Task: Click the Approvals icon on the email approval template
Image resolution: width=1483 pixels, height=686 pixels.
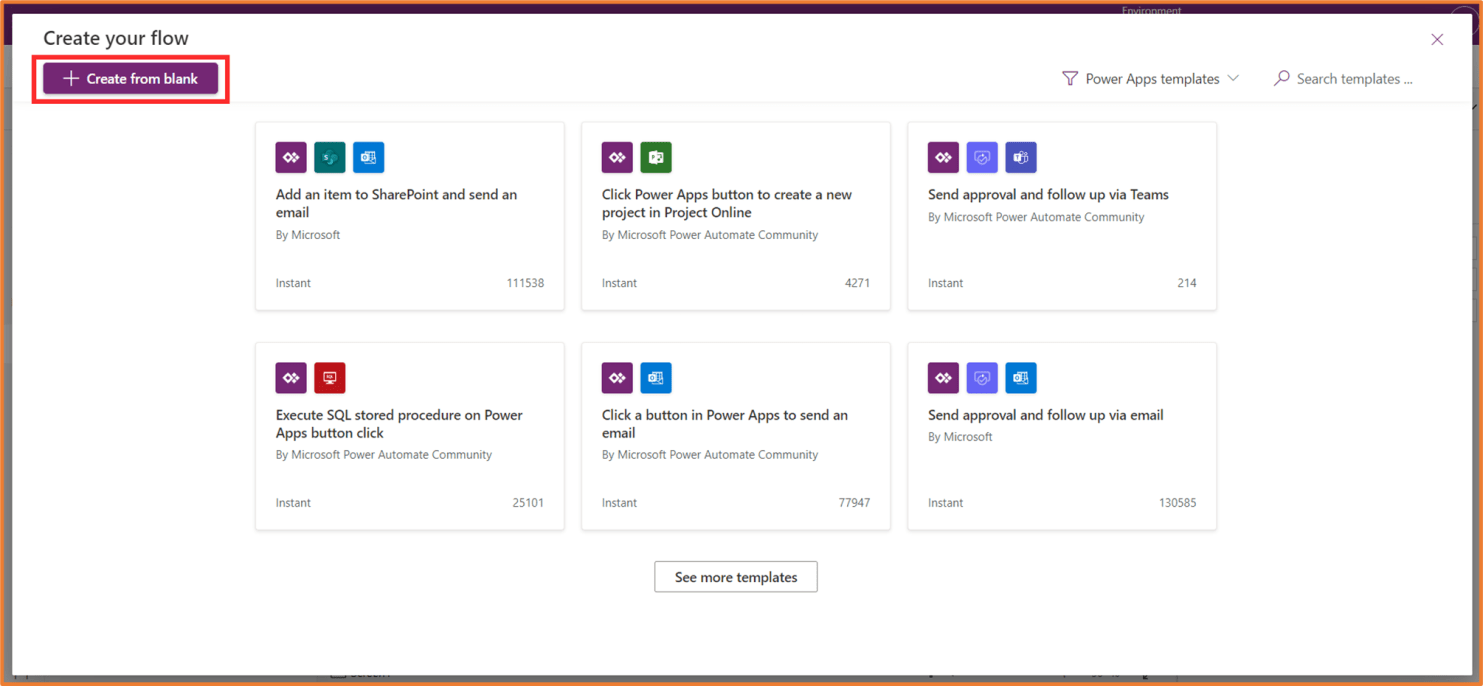Action: coord(982,378)
